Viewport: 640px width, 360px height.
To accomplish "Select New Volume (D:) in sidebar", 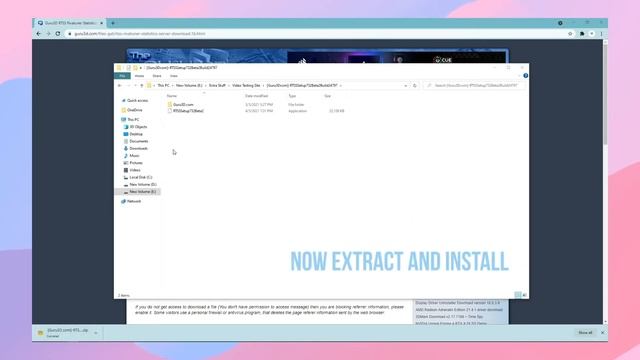I will [x=142, y=184].
